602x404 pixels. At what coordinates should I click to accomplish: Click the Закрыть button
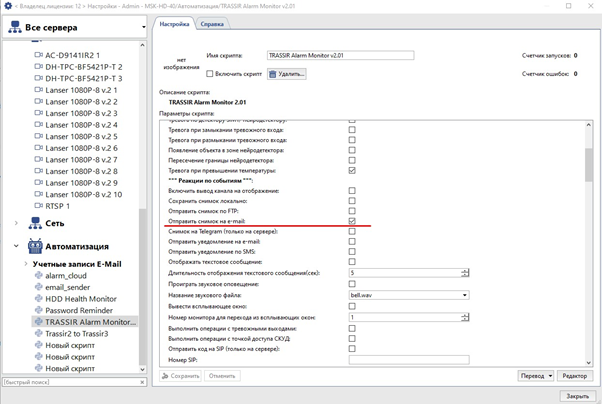(577, 396)
